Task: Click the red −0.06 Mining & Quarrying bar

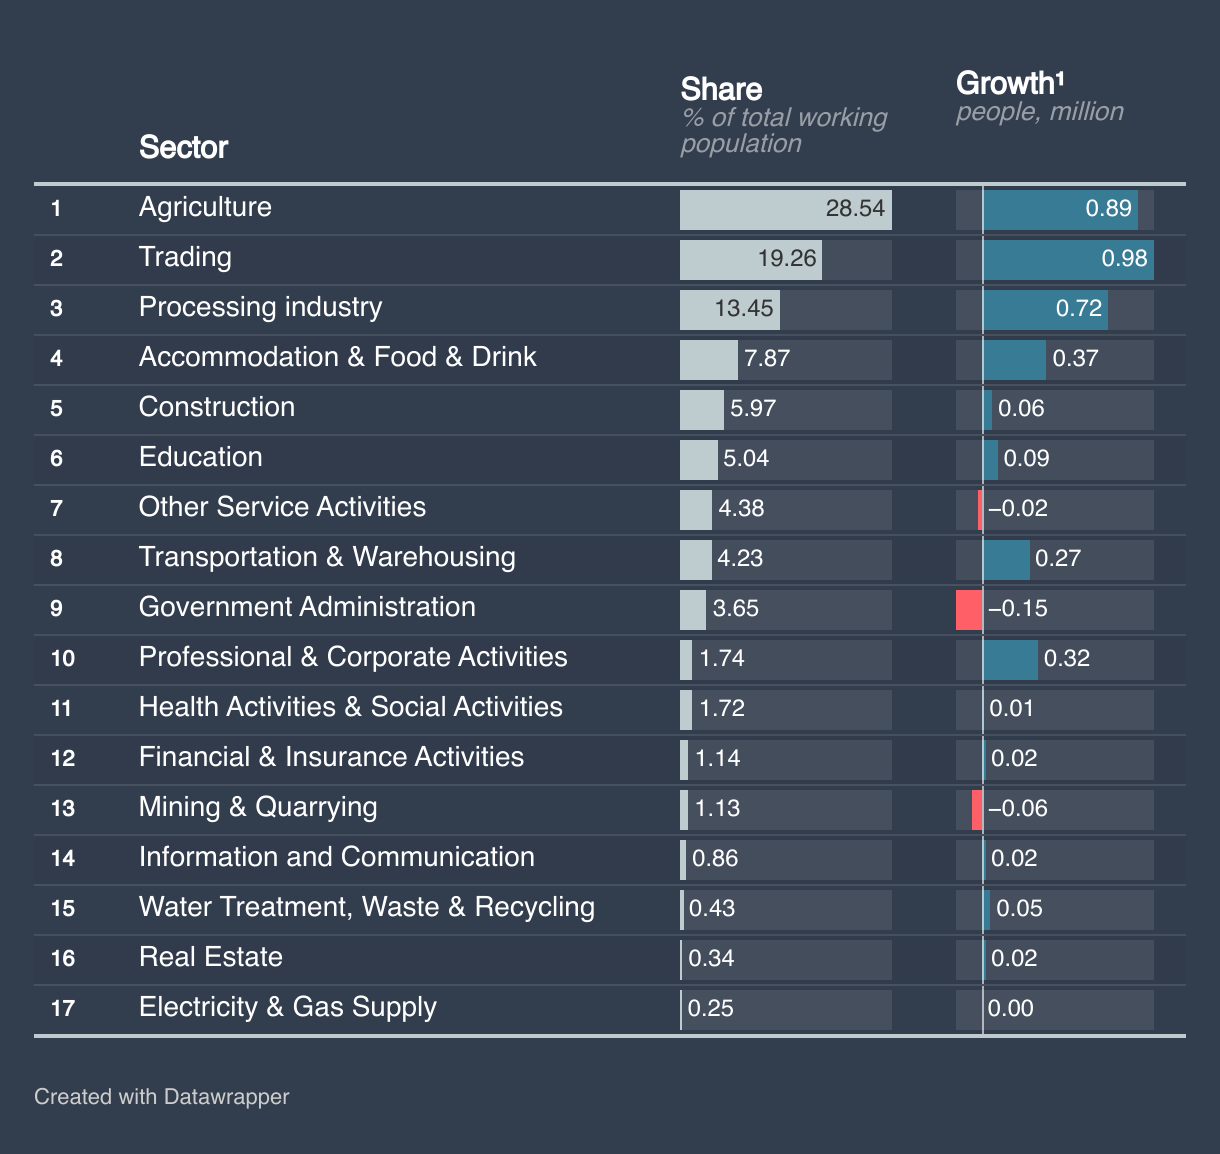Action: click(977, 809)
